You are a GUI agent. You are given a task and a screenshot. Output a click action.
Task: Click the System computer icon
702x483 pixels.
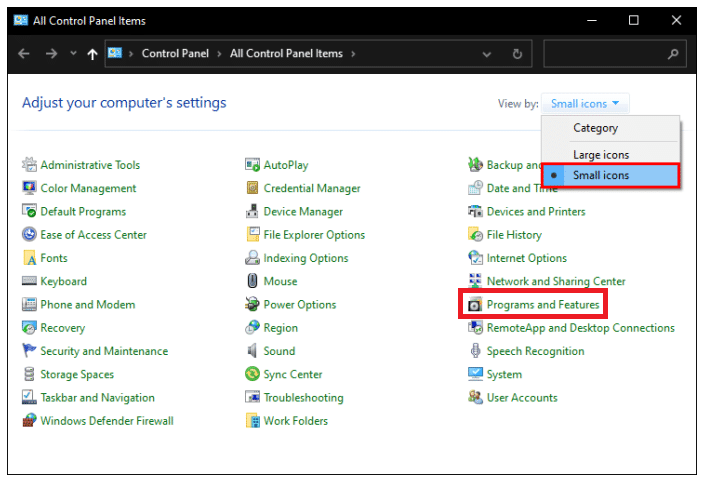(x=475, y=374)
